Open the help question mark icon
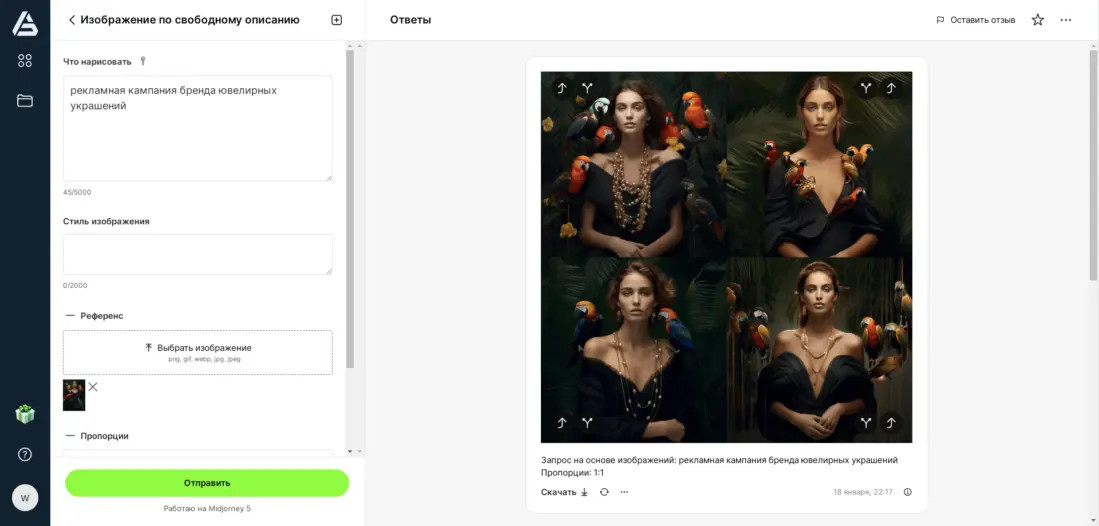The height and width of the screenshot is (526, 1099). click(x=25, y=455)
